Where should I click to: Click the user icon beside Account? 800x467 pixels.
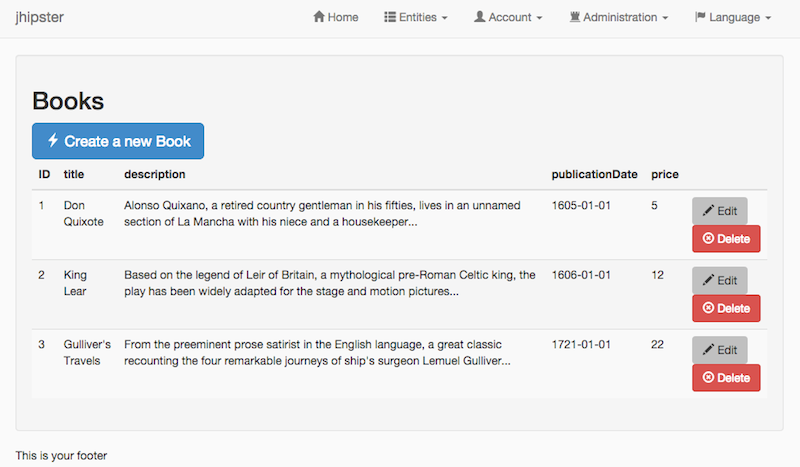point(480,17)
